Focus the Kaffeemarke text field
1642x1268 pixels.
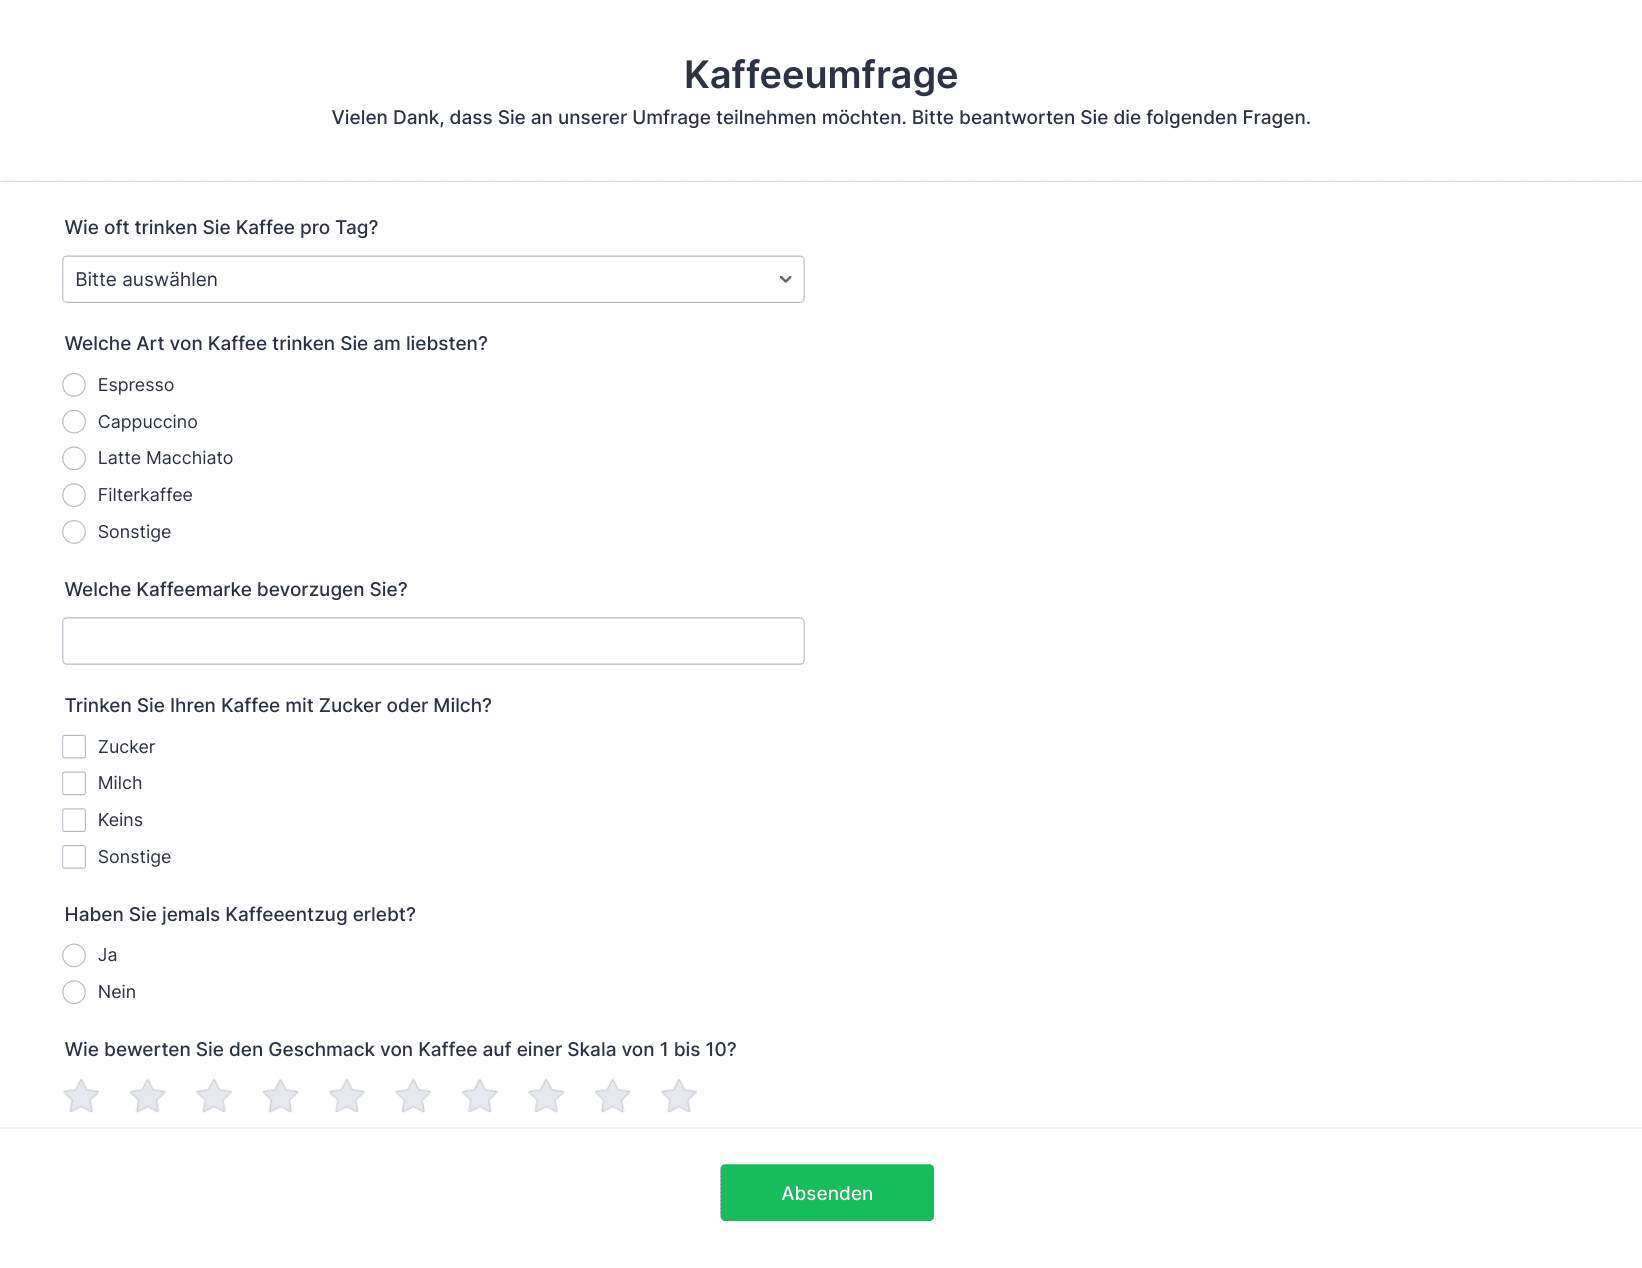point(433,641)
